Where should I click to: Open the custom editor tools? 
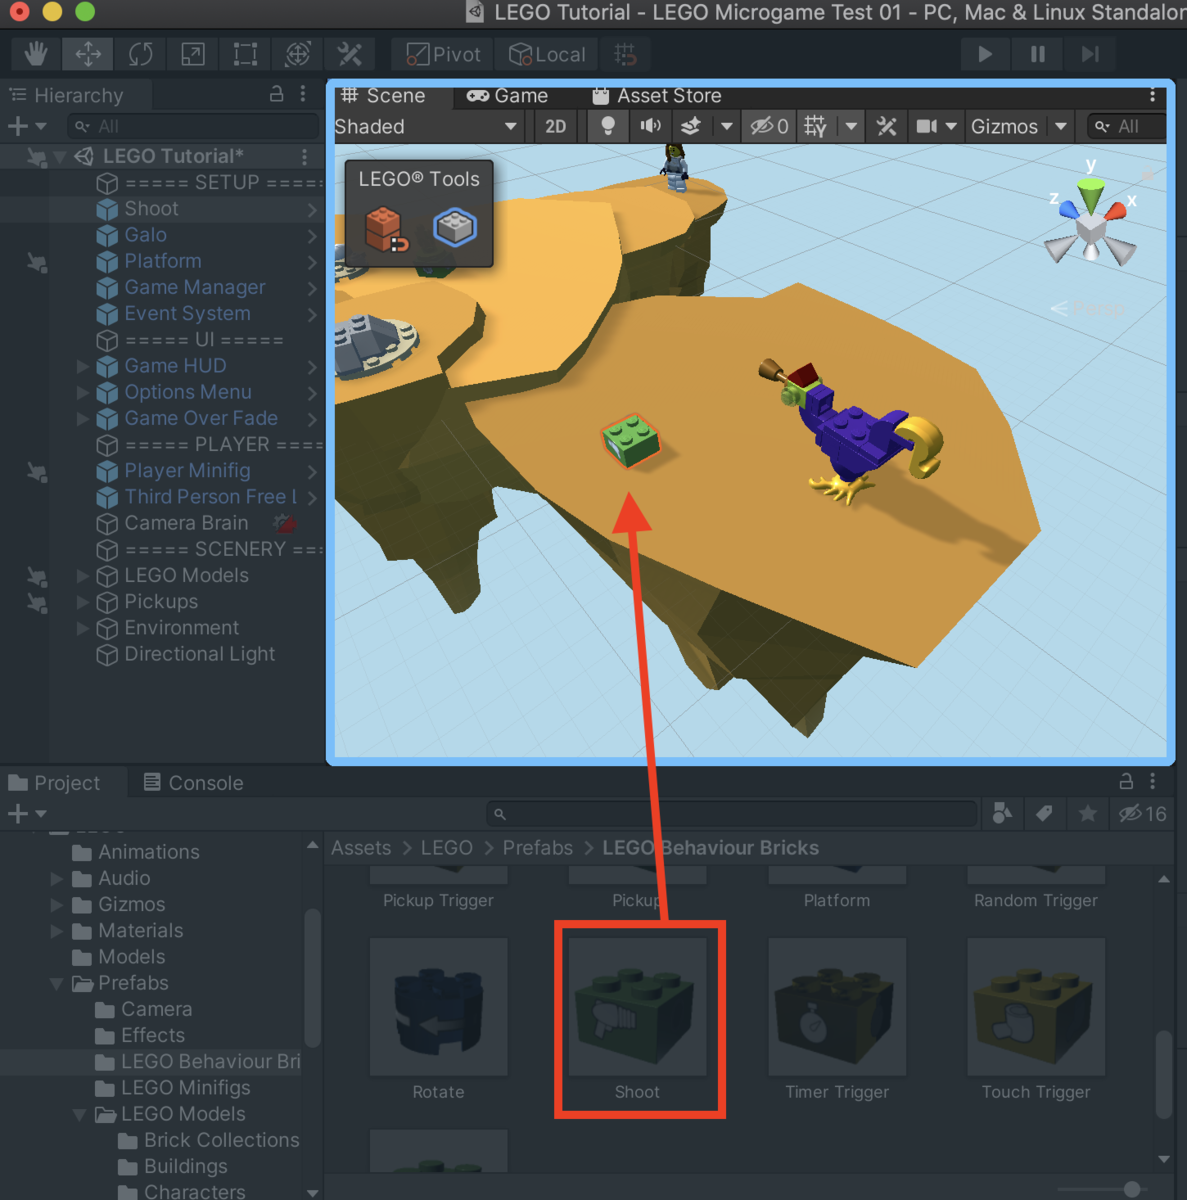coord(350,54)
